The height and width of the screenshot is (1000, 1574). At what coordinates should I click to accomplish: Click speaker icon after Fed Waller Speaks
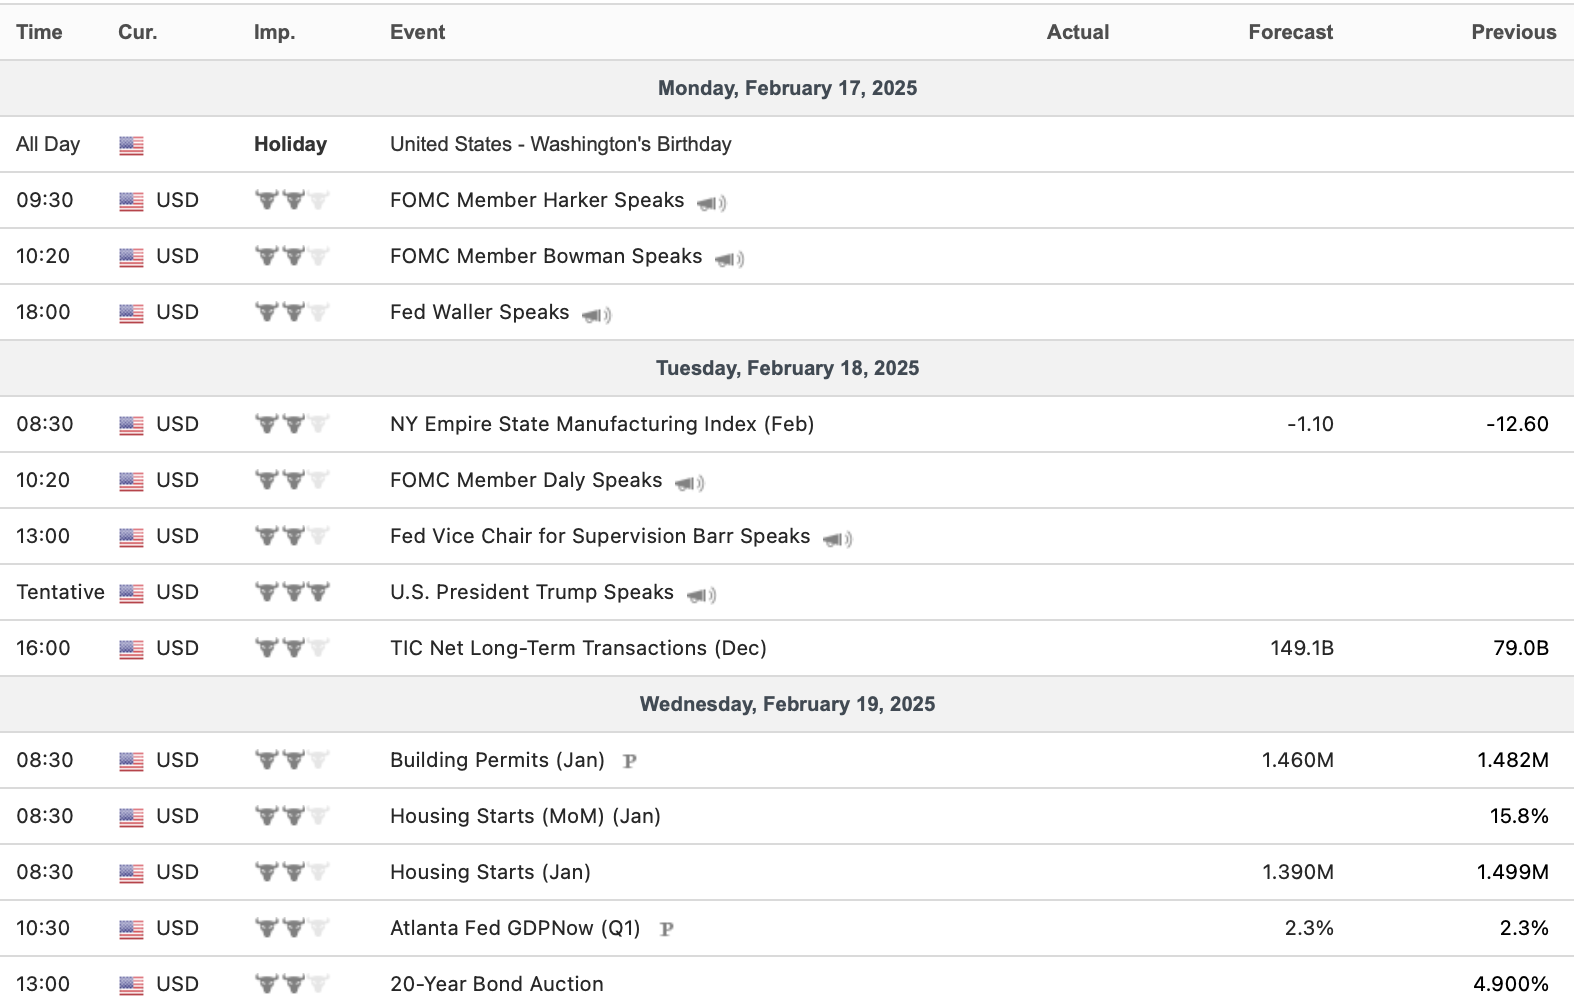pyautogui.click(x=596, y=315)
